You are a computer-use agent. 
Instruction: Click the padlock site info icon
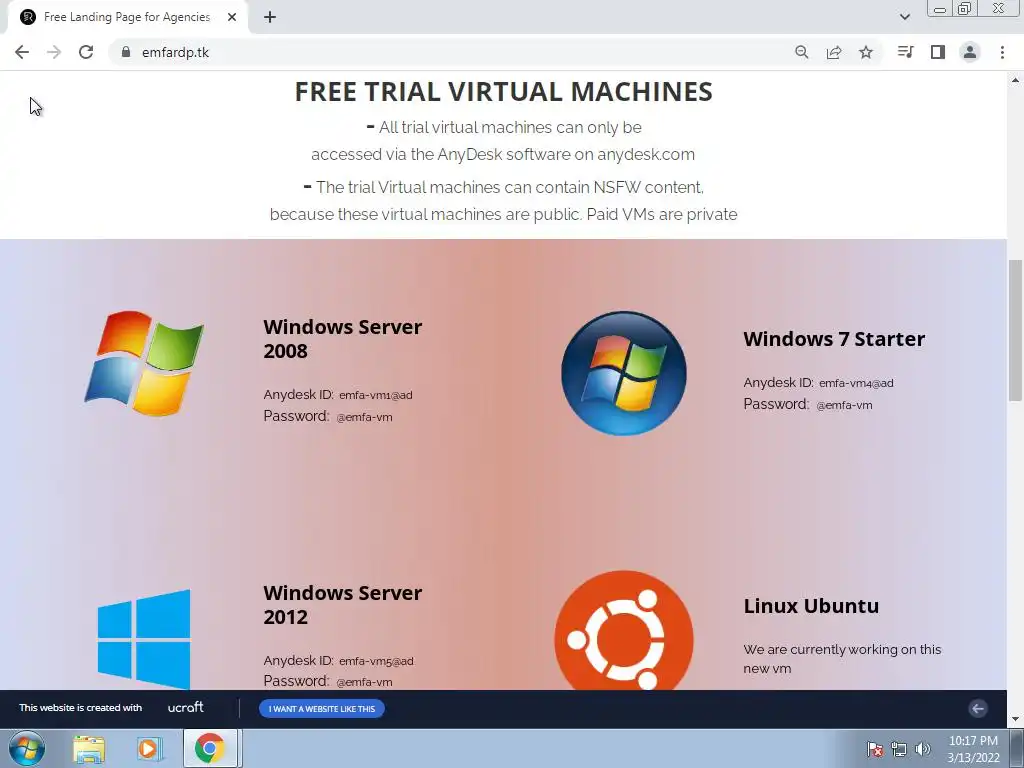click(x=126, y=52)
